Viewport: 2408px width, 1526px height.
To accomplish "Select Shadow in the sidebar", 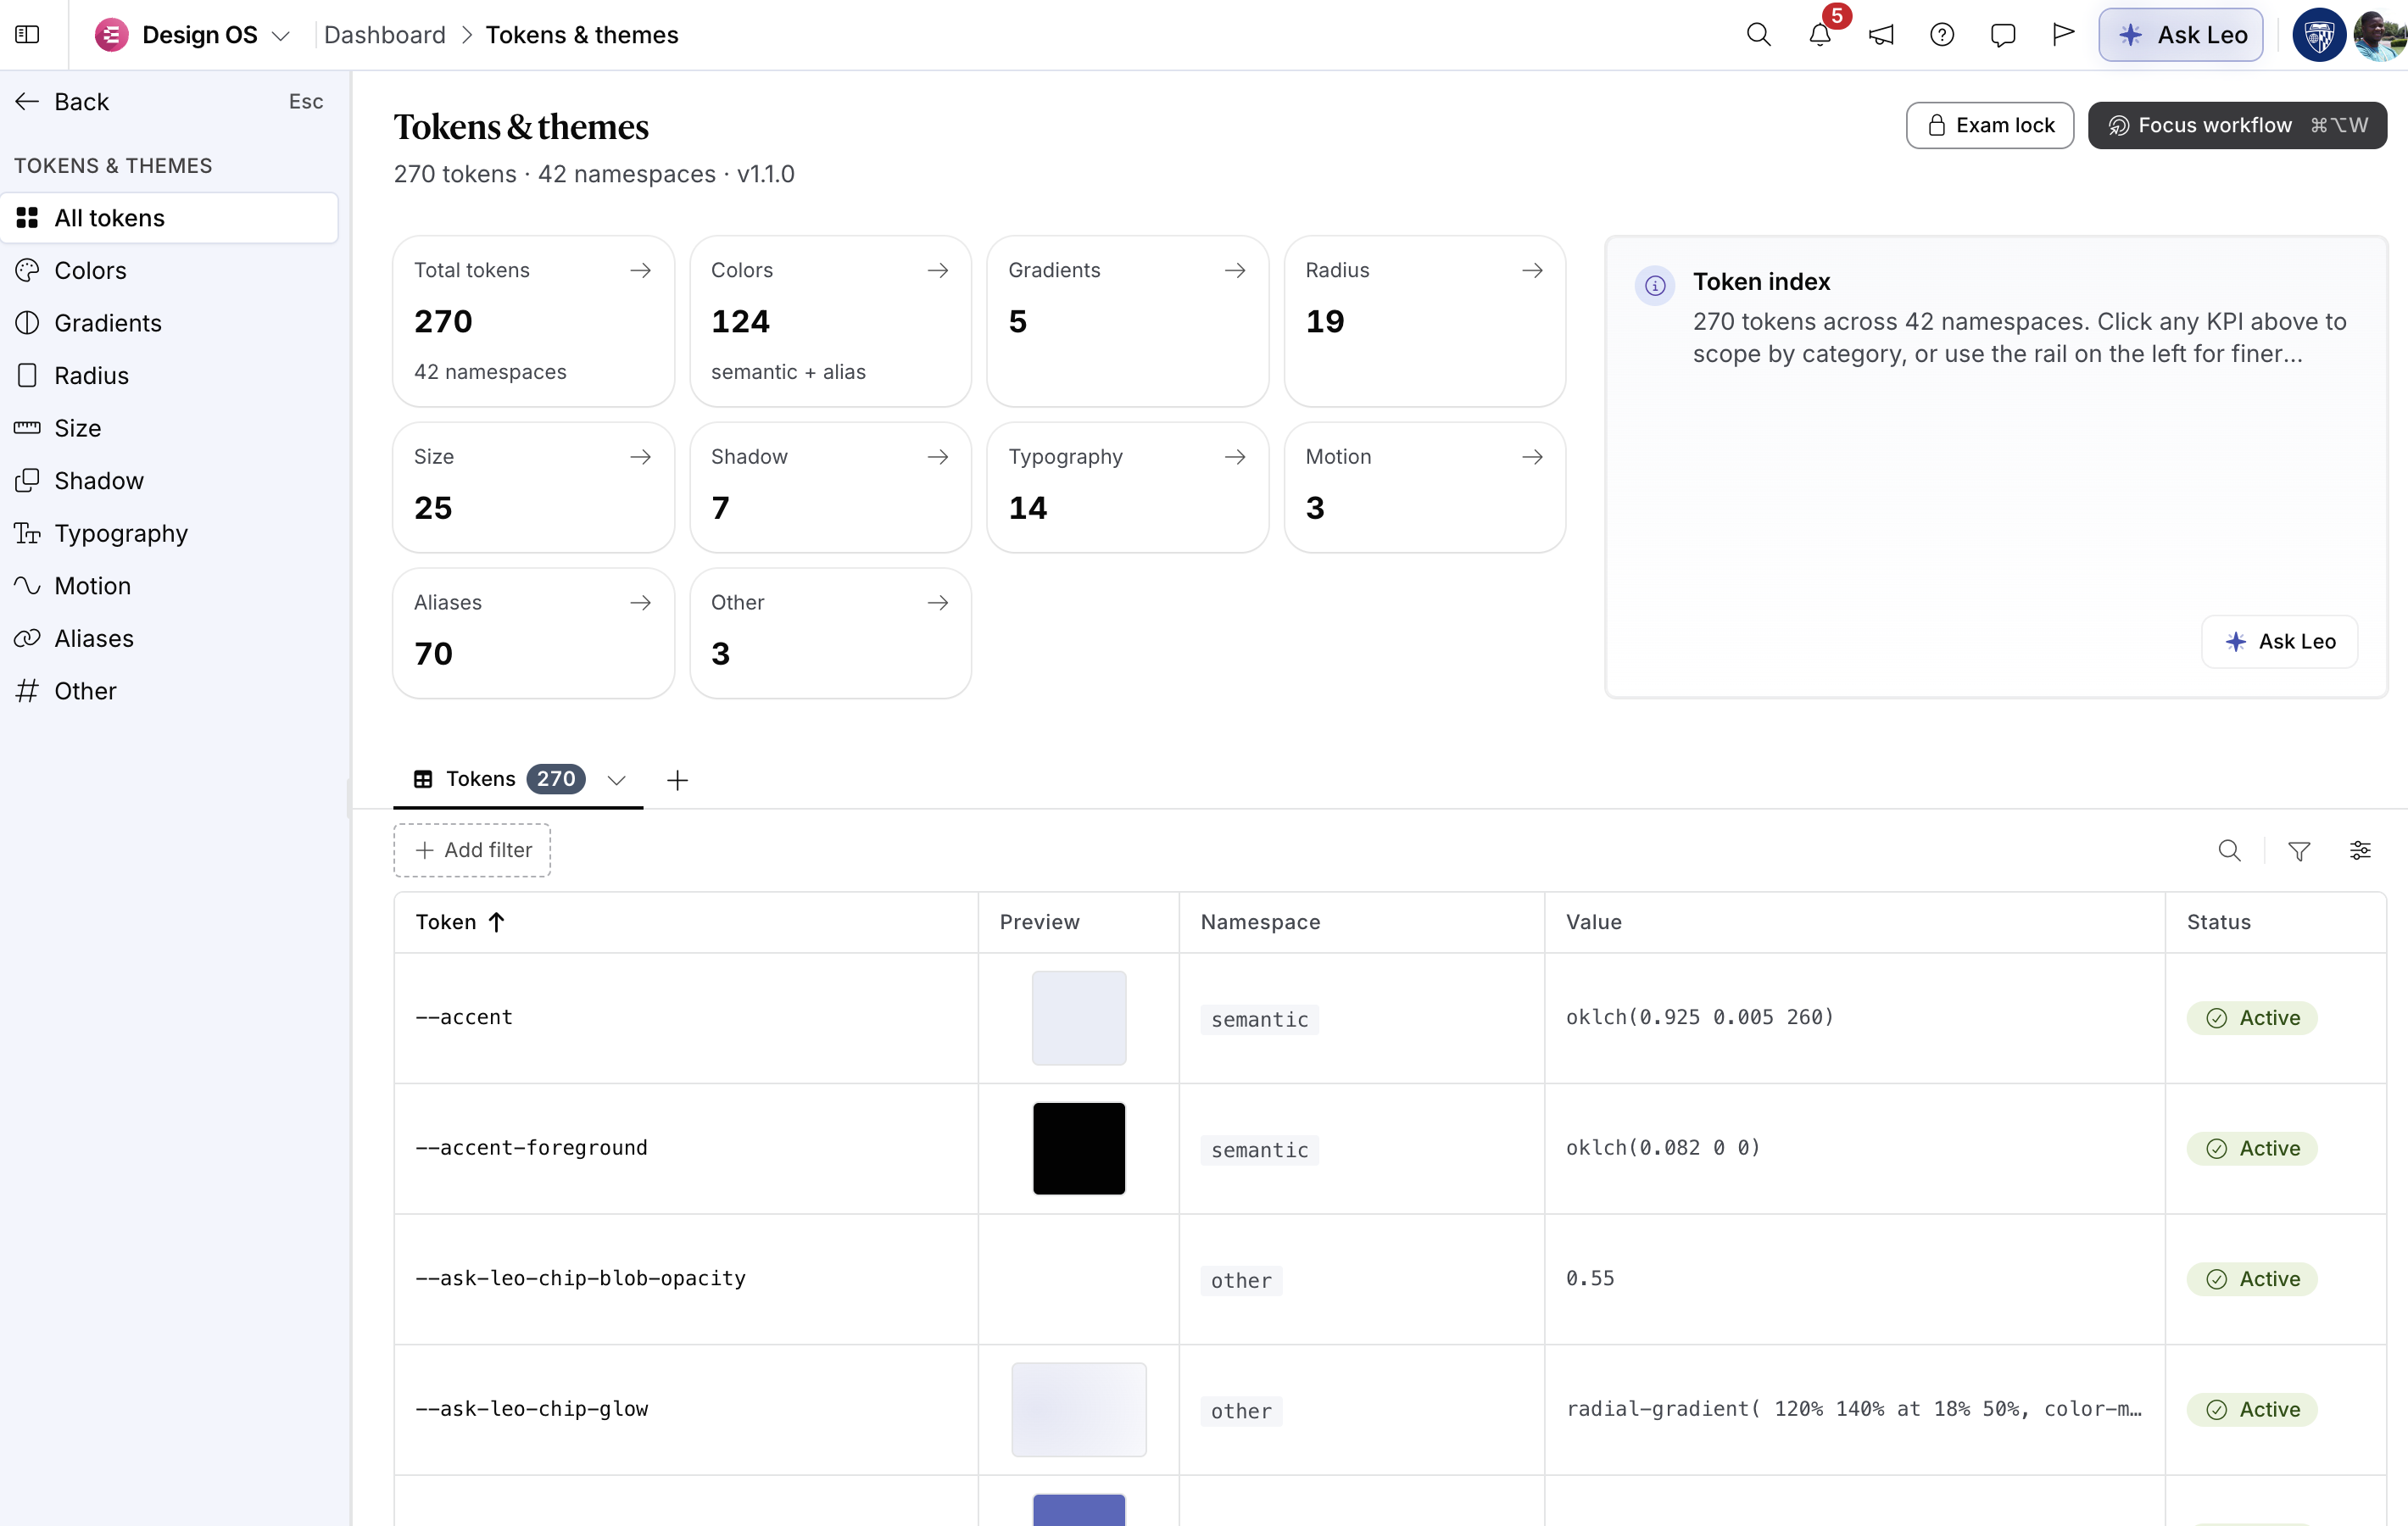I will click(x=169, y=480).
